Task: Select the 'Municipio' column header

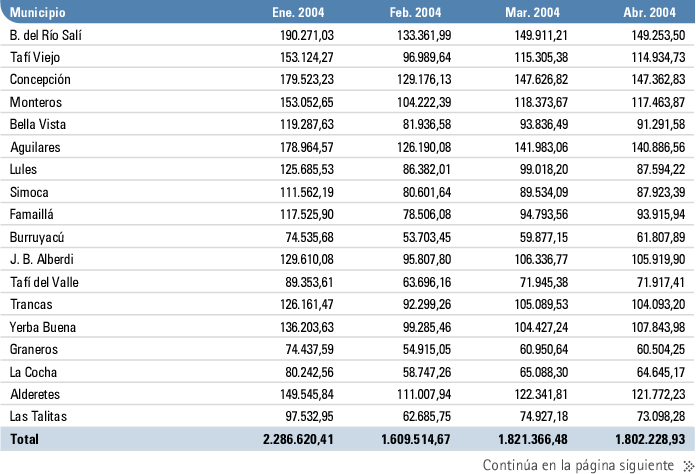Action: [x=38, y=13]
